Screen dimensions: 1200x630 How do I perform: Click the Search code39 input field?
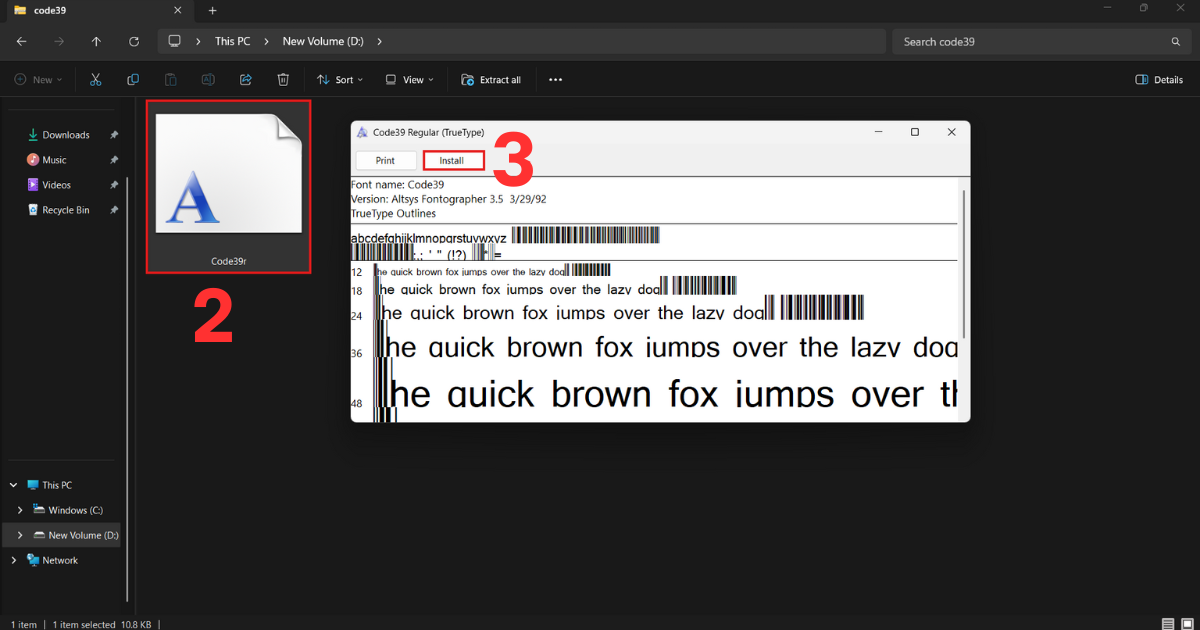tap(1030, 42)
